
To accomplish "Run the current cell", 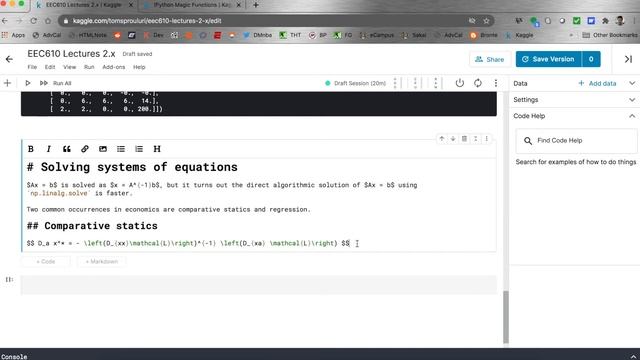I will point(28,83).
